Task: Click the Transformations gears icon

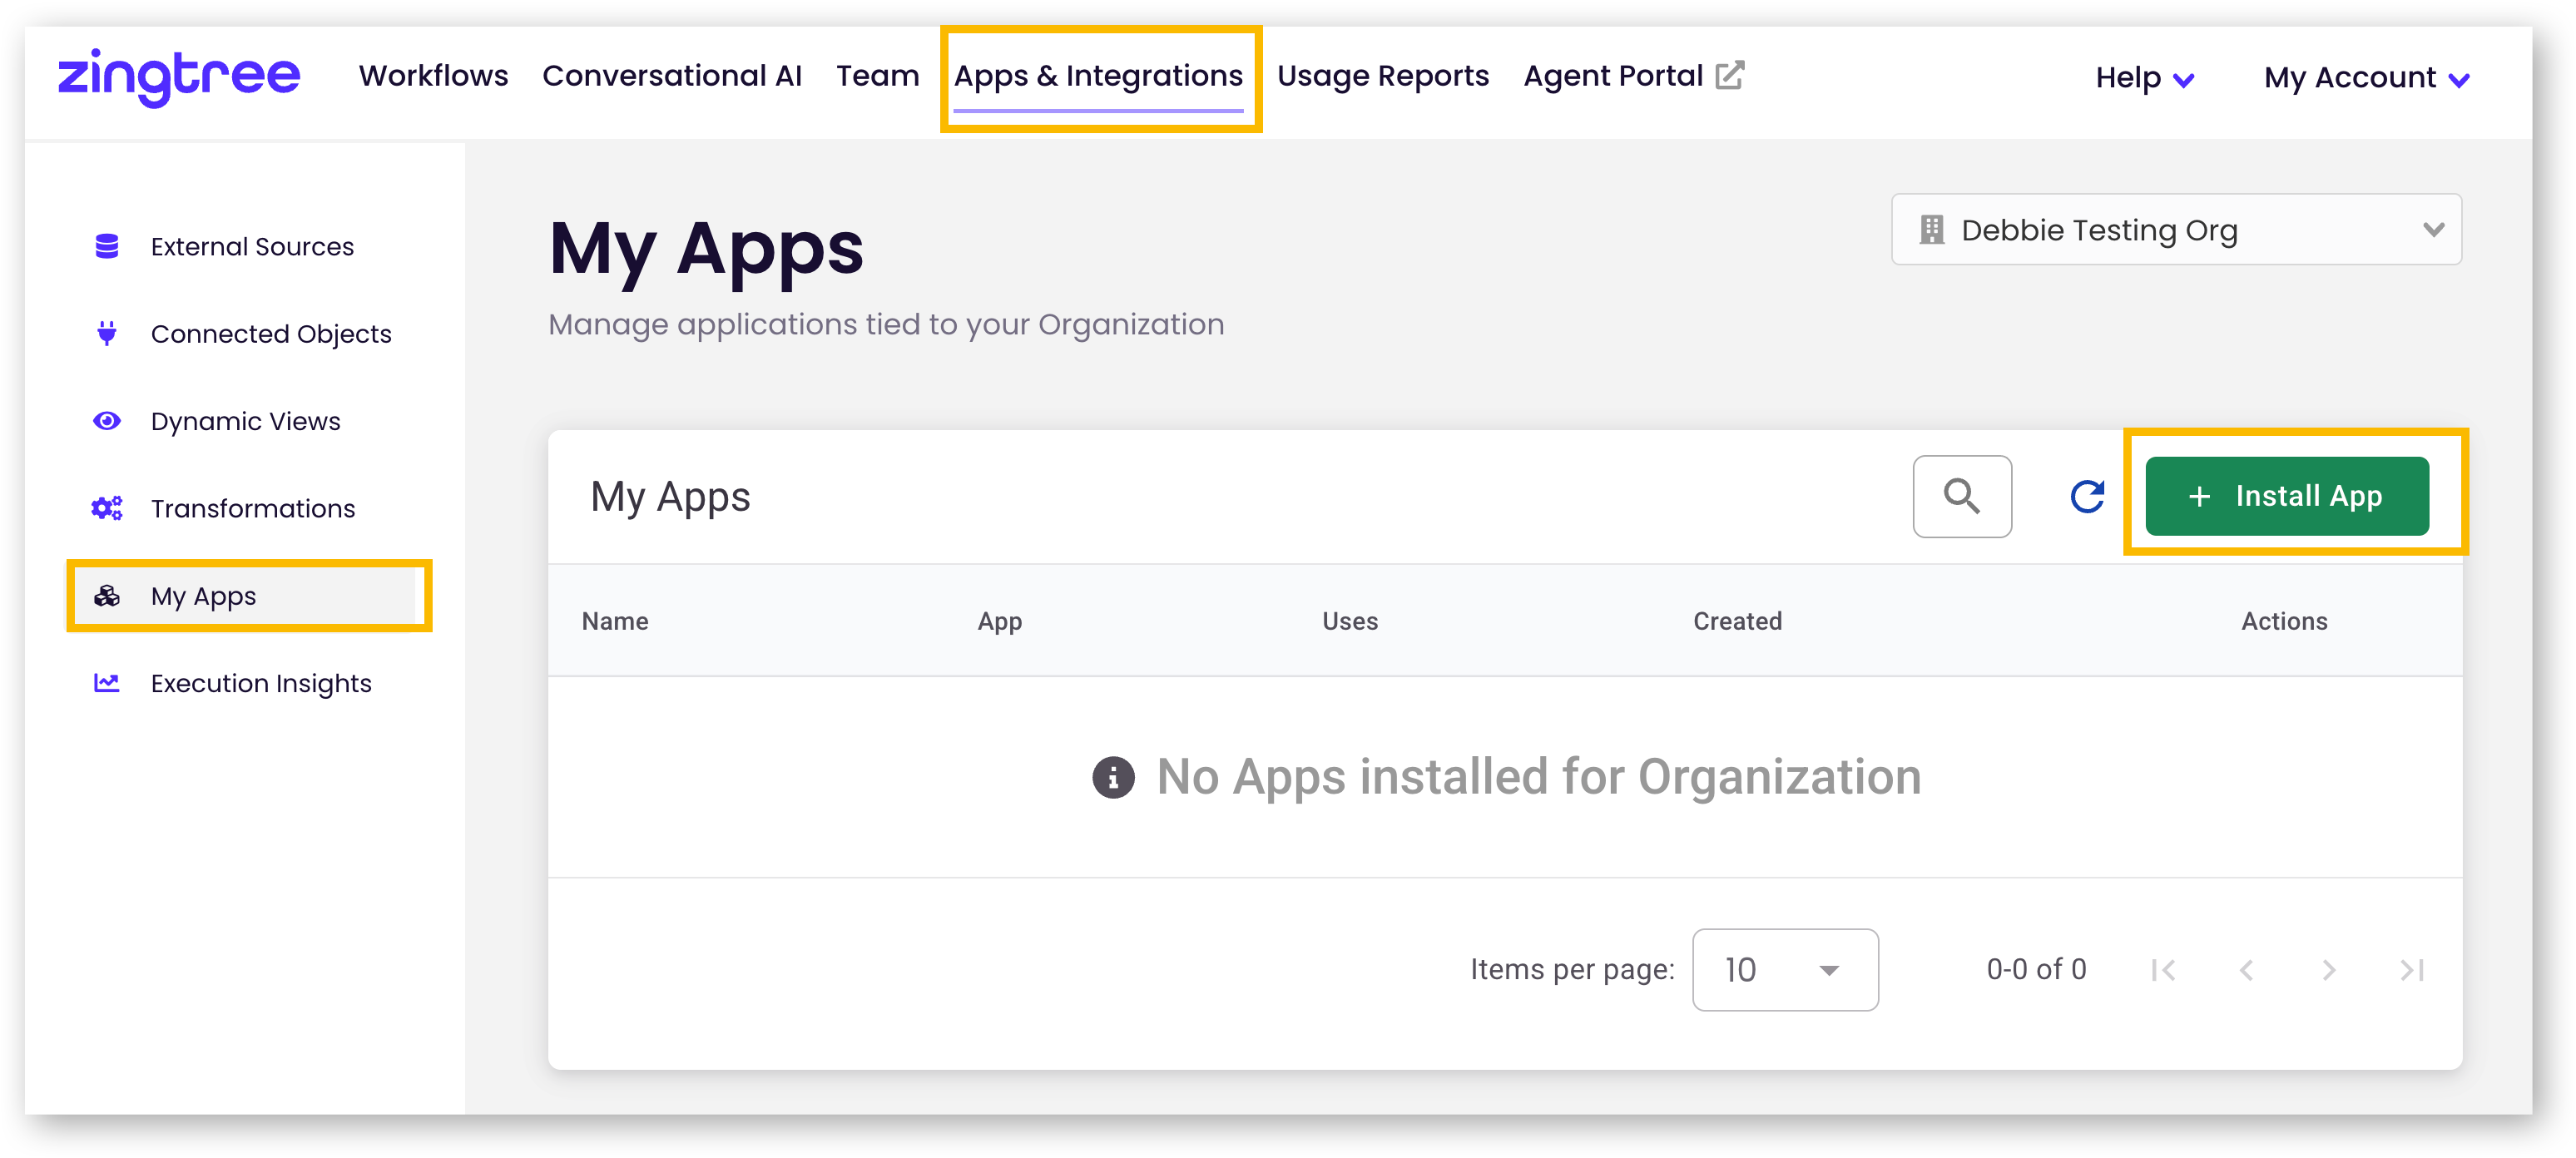Action: pos(107,508)
